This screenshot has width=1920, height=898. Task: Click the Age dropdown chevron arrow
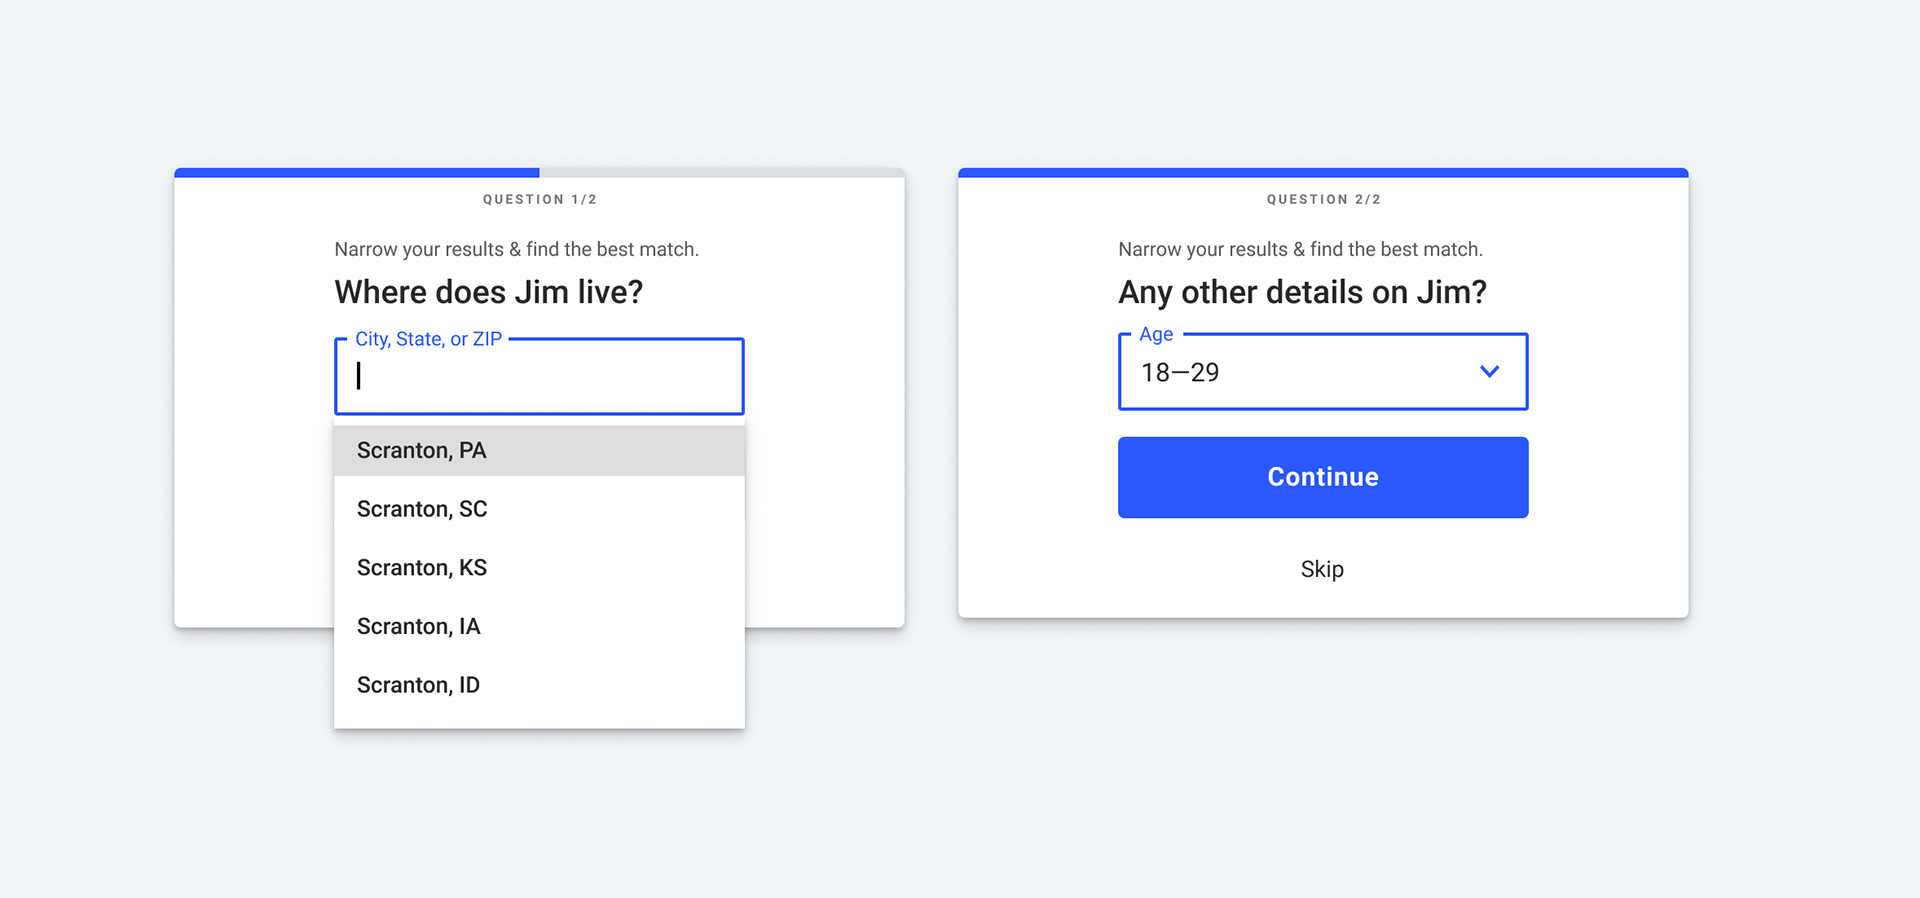click(1489, 372)
